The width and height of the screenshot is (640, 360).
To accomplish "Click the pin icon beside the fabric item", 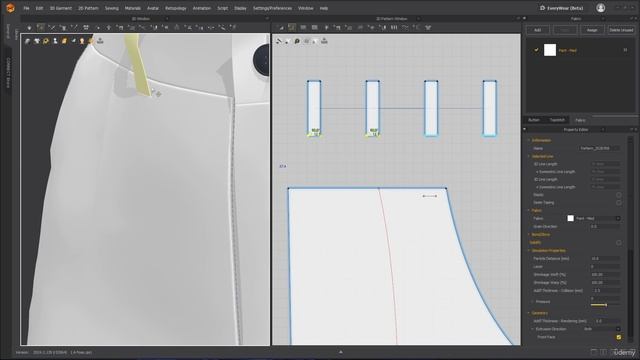I will tap(625, 50).
